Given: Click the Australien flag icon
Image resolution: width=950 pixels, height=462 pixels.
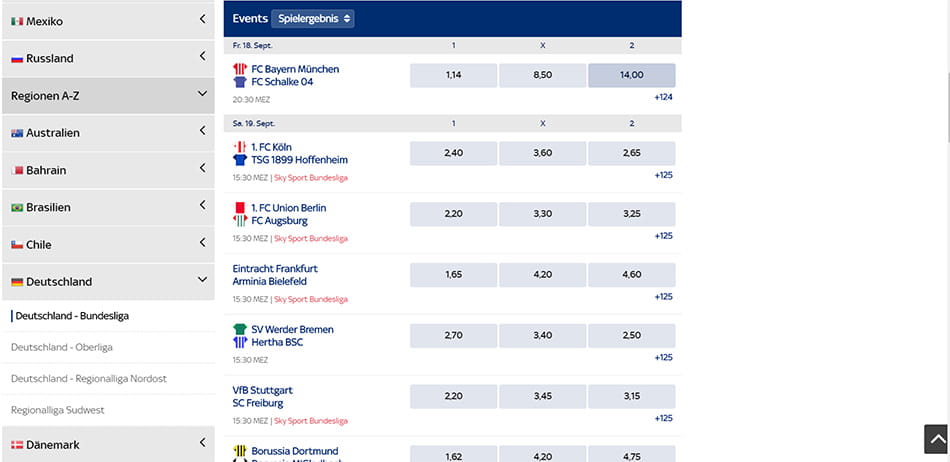Looking at the screenshot, I should pyautogui.click(x=17, y=133).
